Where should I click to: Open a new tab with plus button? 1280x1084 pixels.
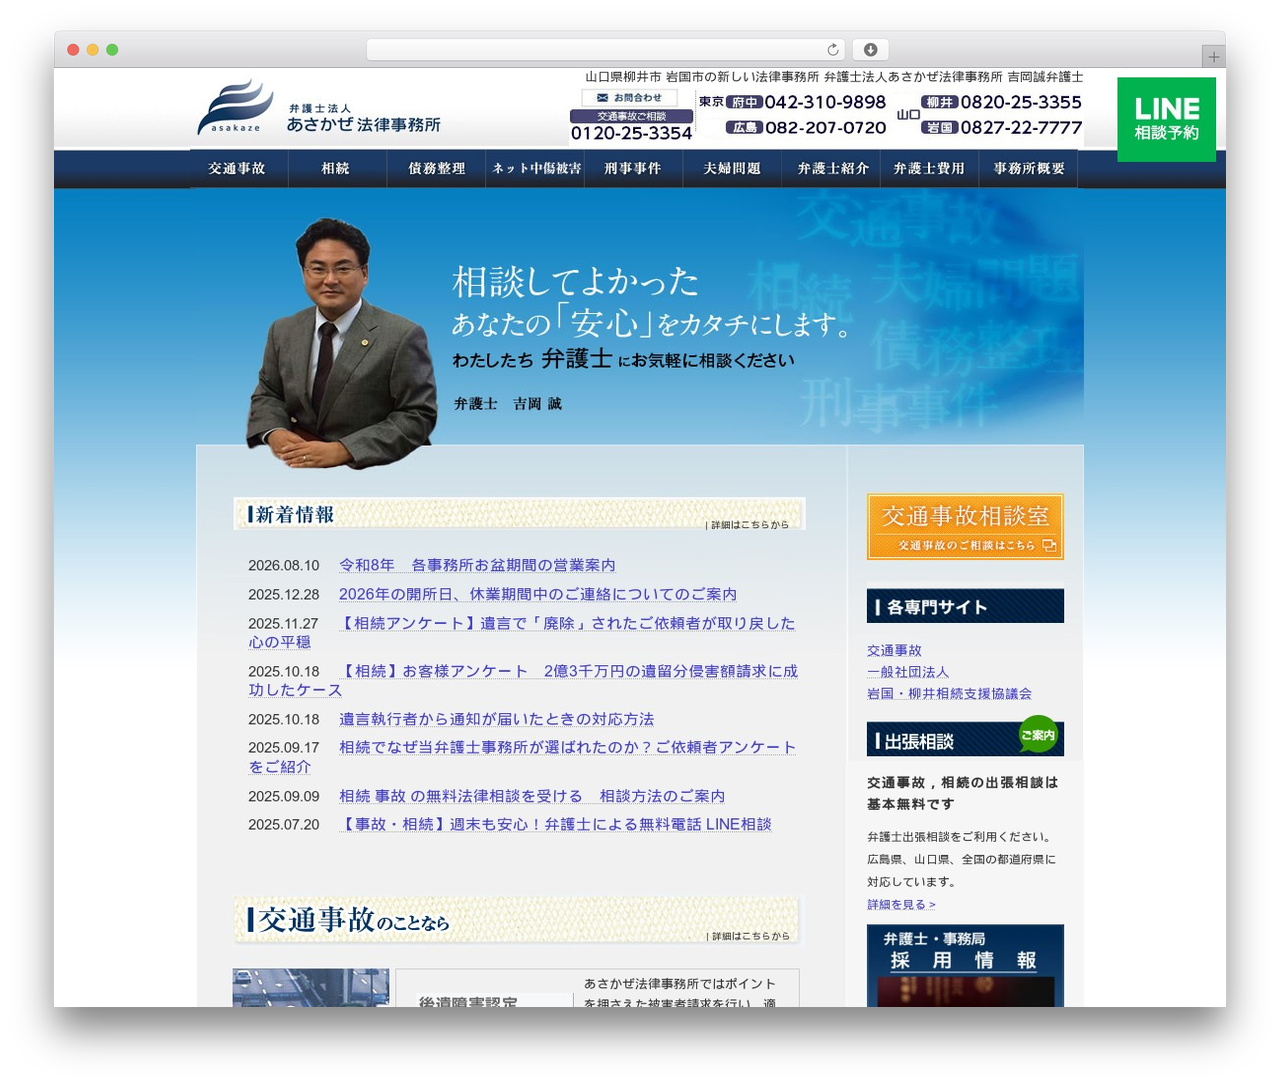(x=1214, y=57)
